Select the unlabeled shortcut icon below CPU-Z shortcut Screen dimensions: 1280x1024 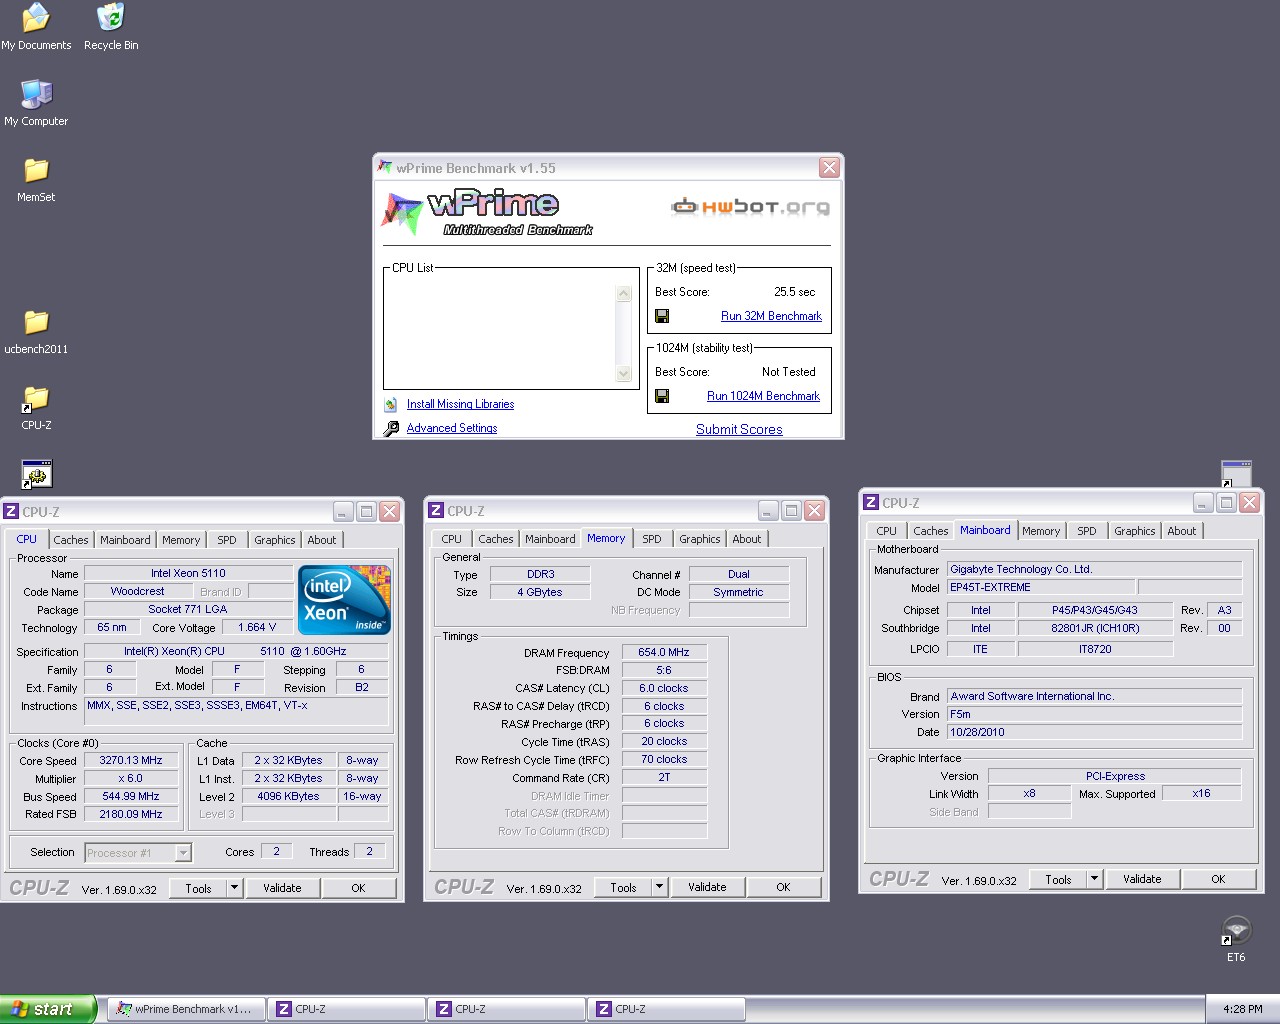[36, 474]
